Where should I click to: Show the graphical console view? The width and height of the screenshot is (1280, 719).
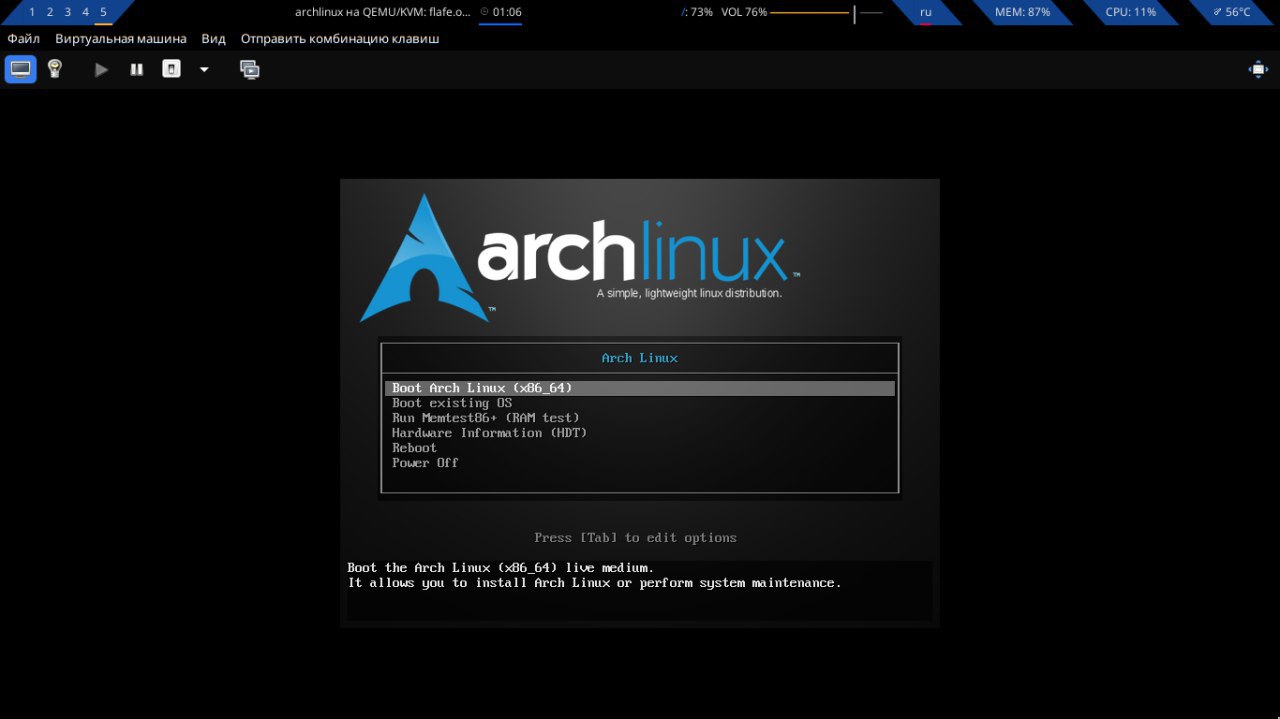pos(21,69)
